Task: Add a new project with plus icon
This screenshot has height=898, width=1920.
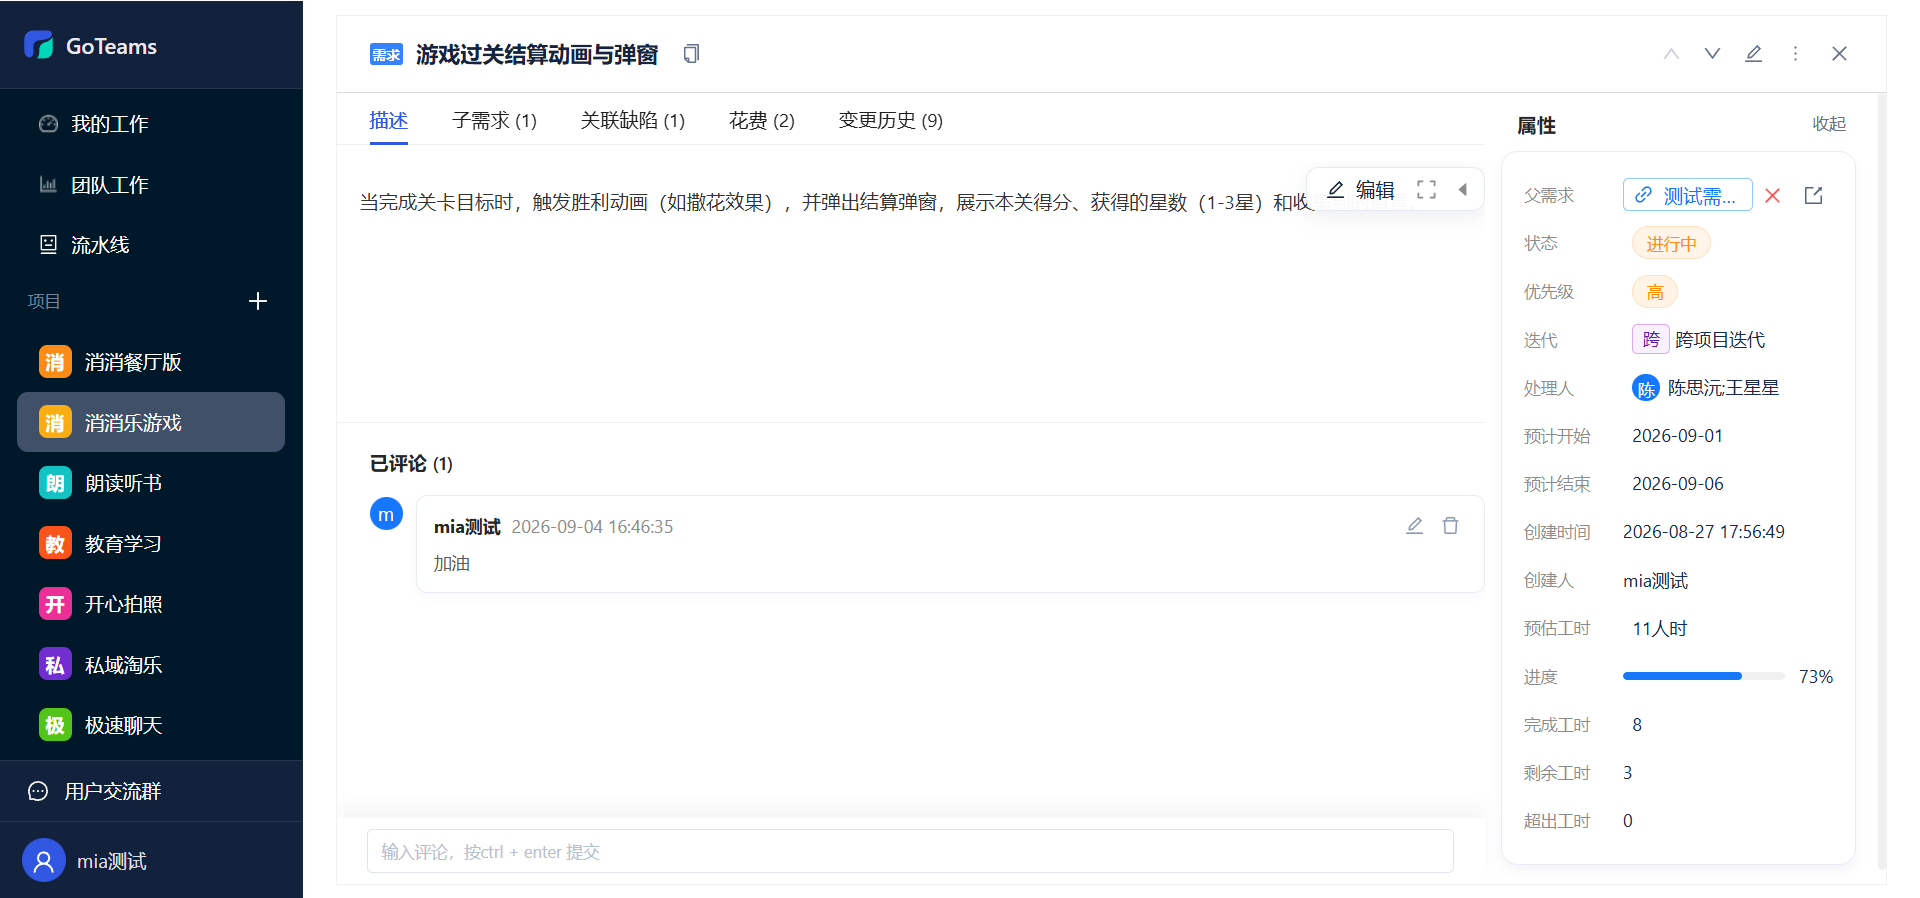Action: tap(258, 301)
